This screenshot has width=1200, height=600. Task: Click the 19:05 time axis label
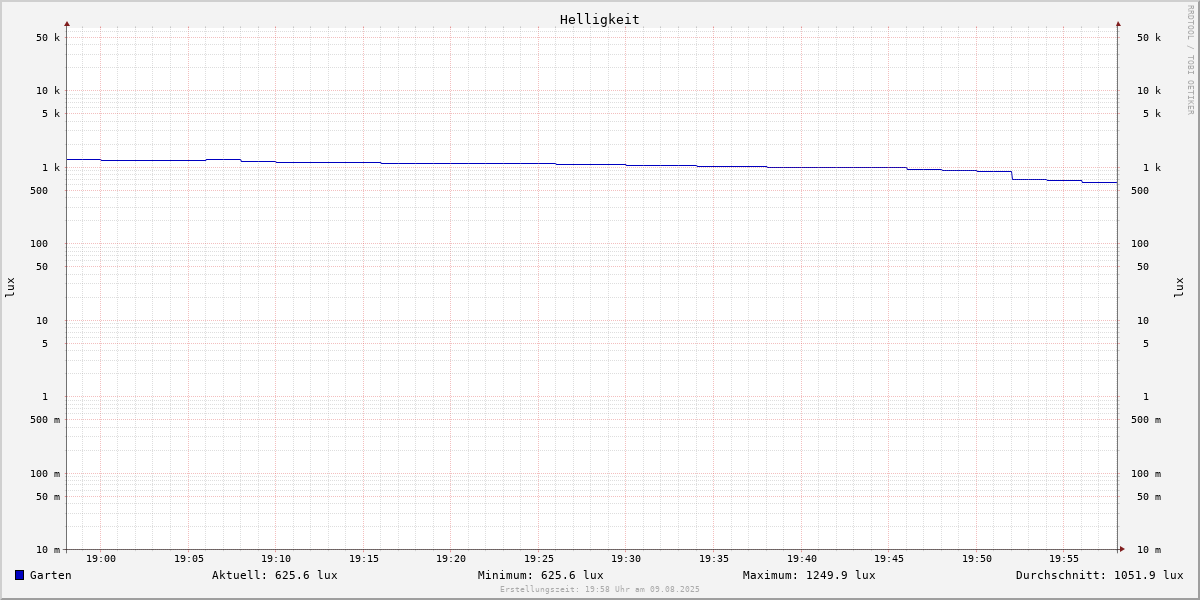coord(189,559)
